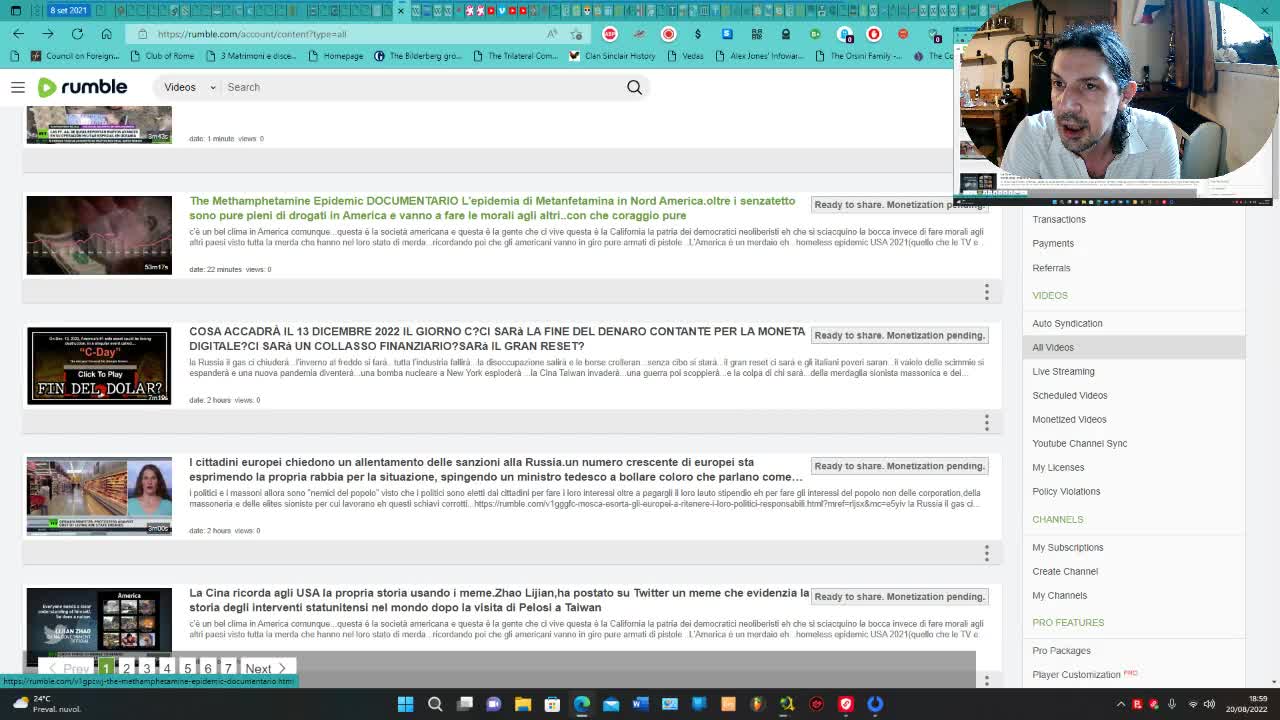Switch to Microsoft Edge in taskbar
This screenshot has height=720, width=1280.
[581, 704]
